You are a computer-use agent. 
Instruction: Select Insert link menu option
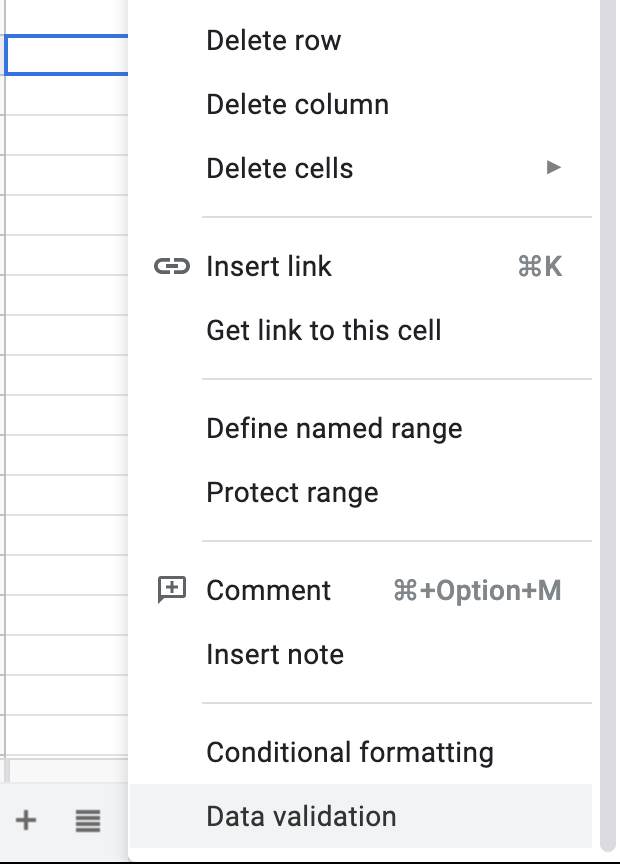(x=361, y=267)
